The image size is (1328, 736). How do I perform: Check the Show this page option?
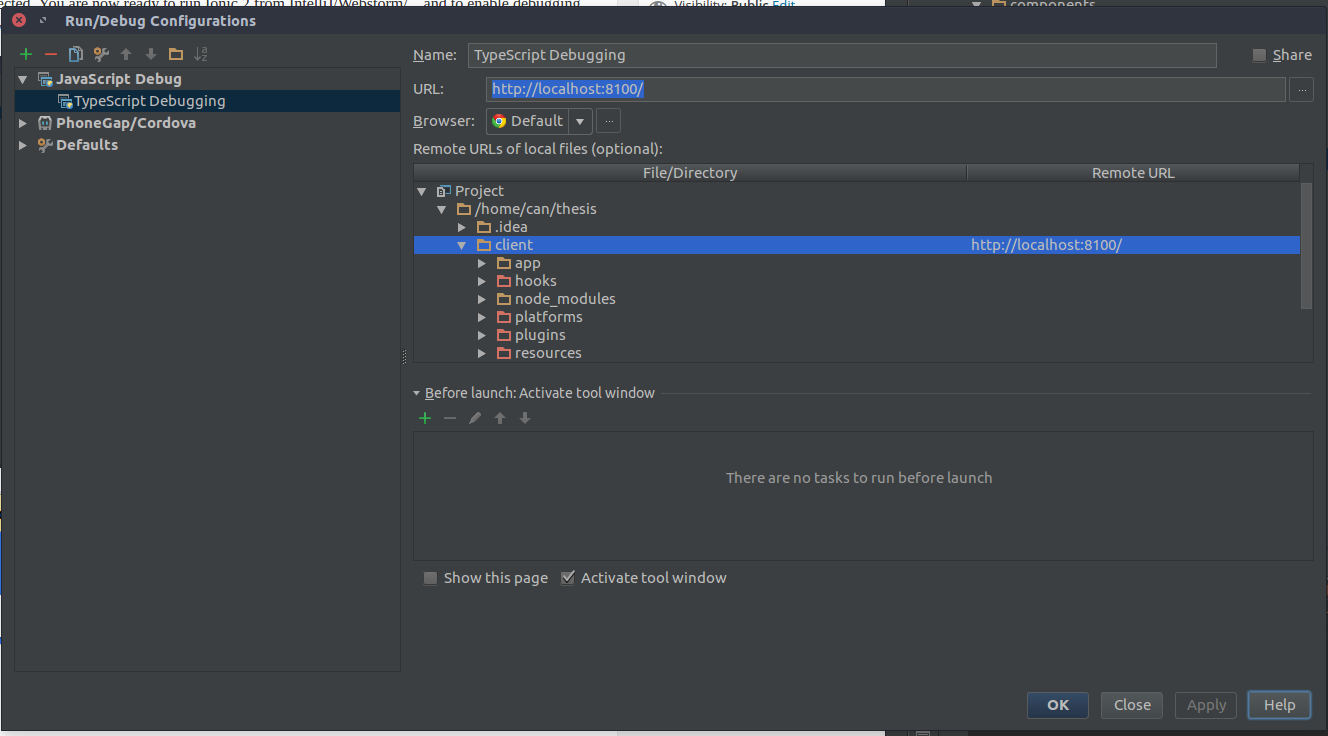[430, 578]
